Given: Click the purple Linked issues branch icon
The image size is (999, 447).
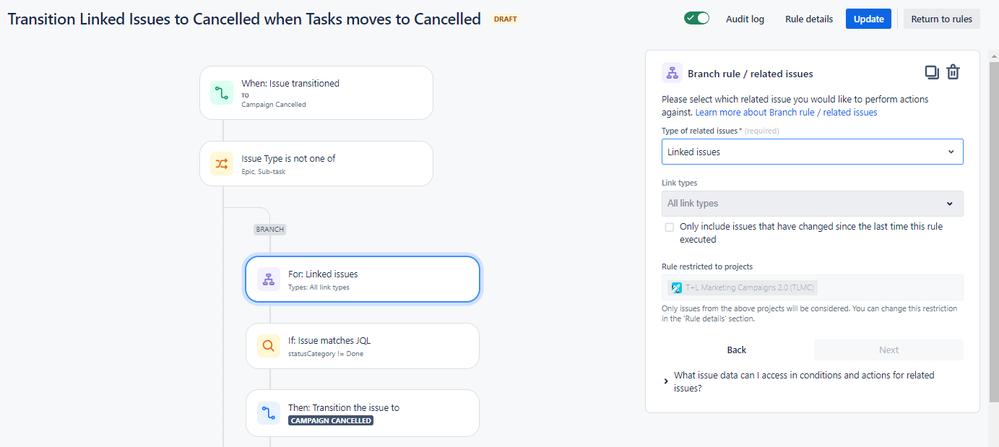Looking at the screenshot, I should point(268,280).
